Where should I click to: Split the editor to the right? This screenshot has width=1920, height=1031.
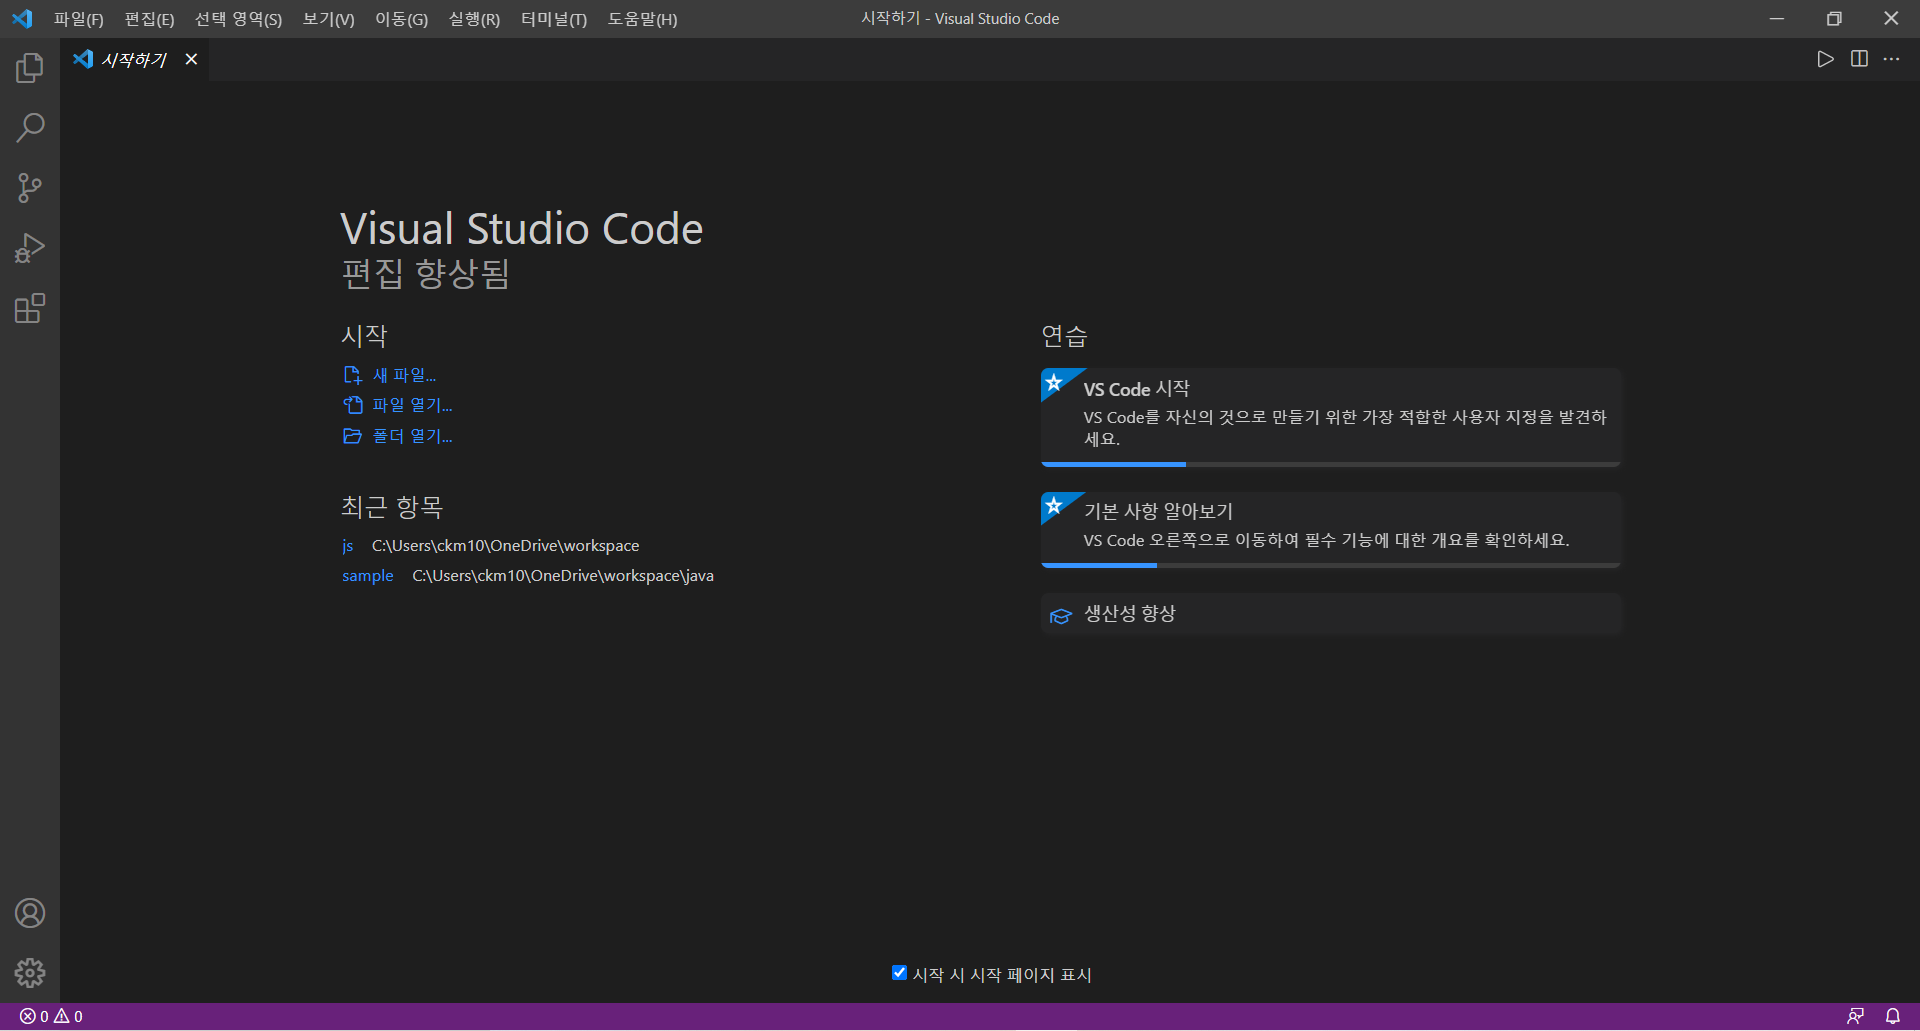click(x=1859, y=59)
